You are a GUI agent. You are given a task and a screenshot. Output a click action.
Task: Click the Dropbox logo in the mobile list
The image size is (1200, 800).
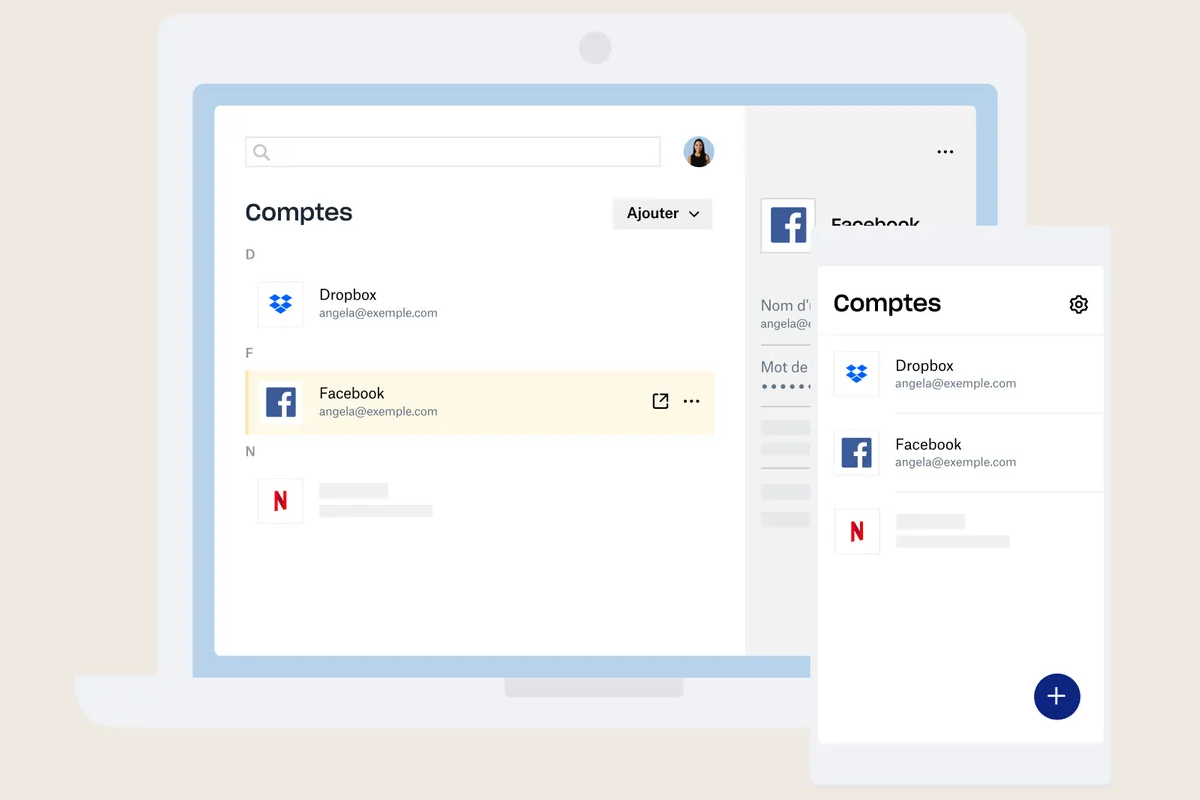(857, 374)
